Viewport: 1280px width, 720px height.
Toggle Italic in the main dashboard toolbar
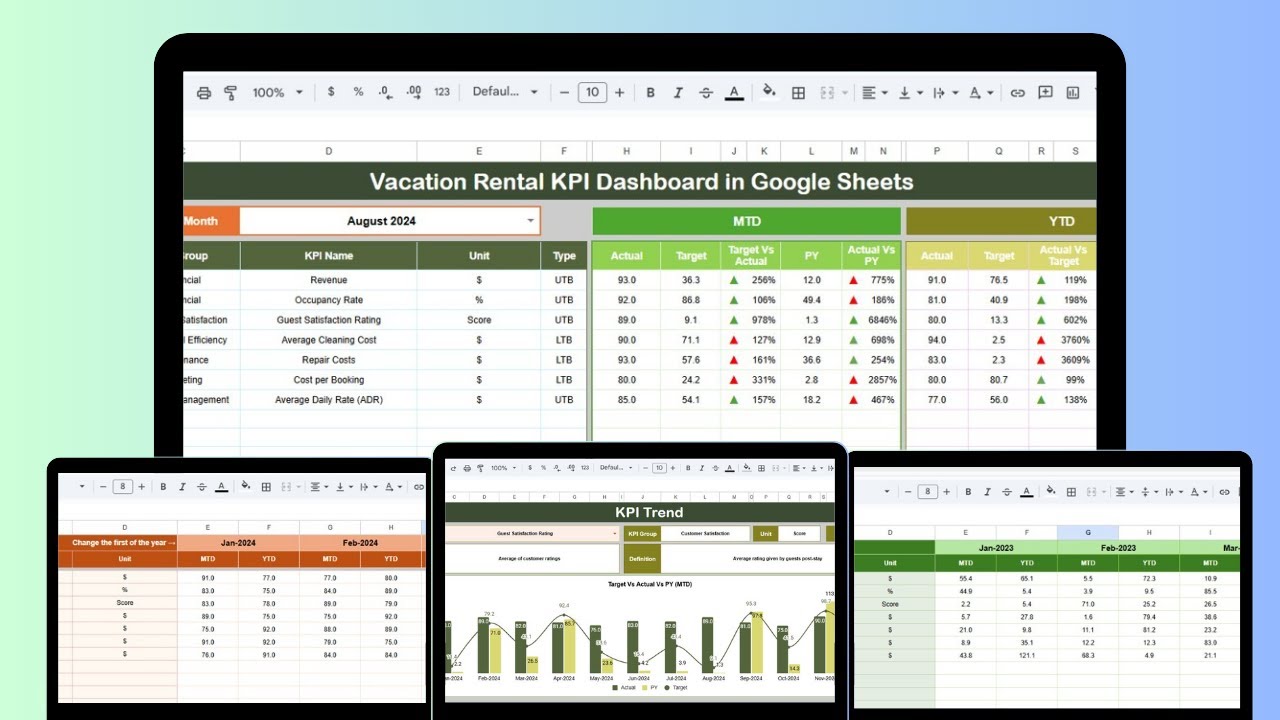click(678, 92)
